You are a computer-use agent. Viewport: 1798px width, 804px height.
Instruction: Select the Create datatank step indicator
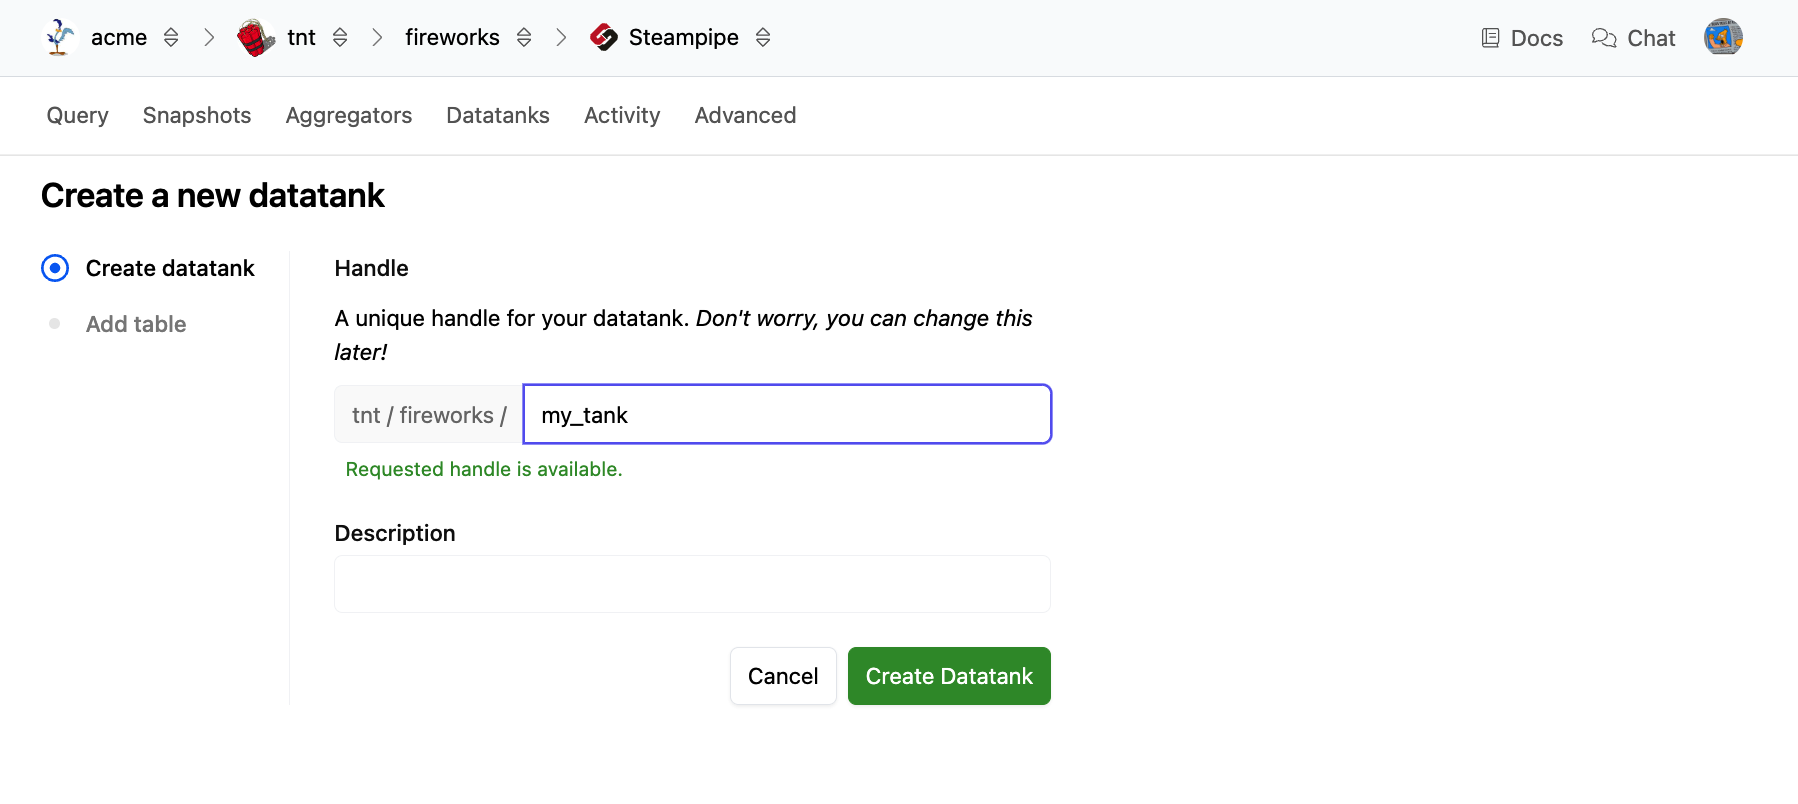[55, 268]
